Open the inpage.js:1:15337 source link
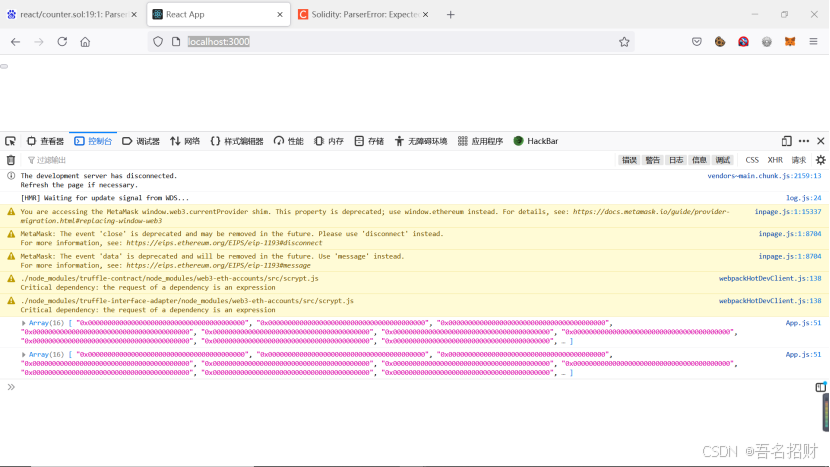 (x=788, y=212)
